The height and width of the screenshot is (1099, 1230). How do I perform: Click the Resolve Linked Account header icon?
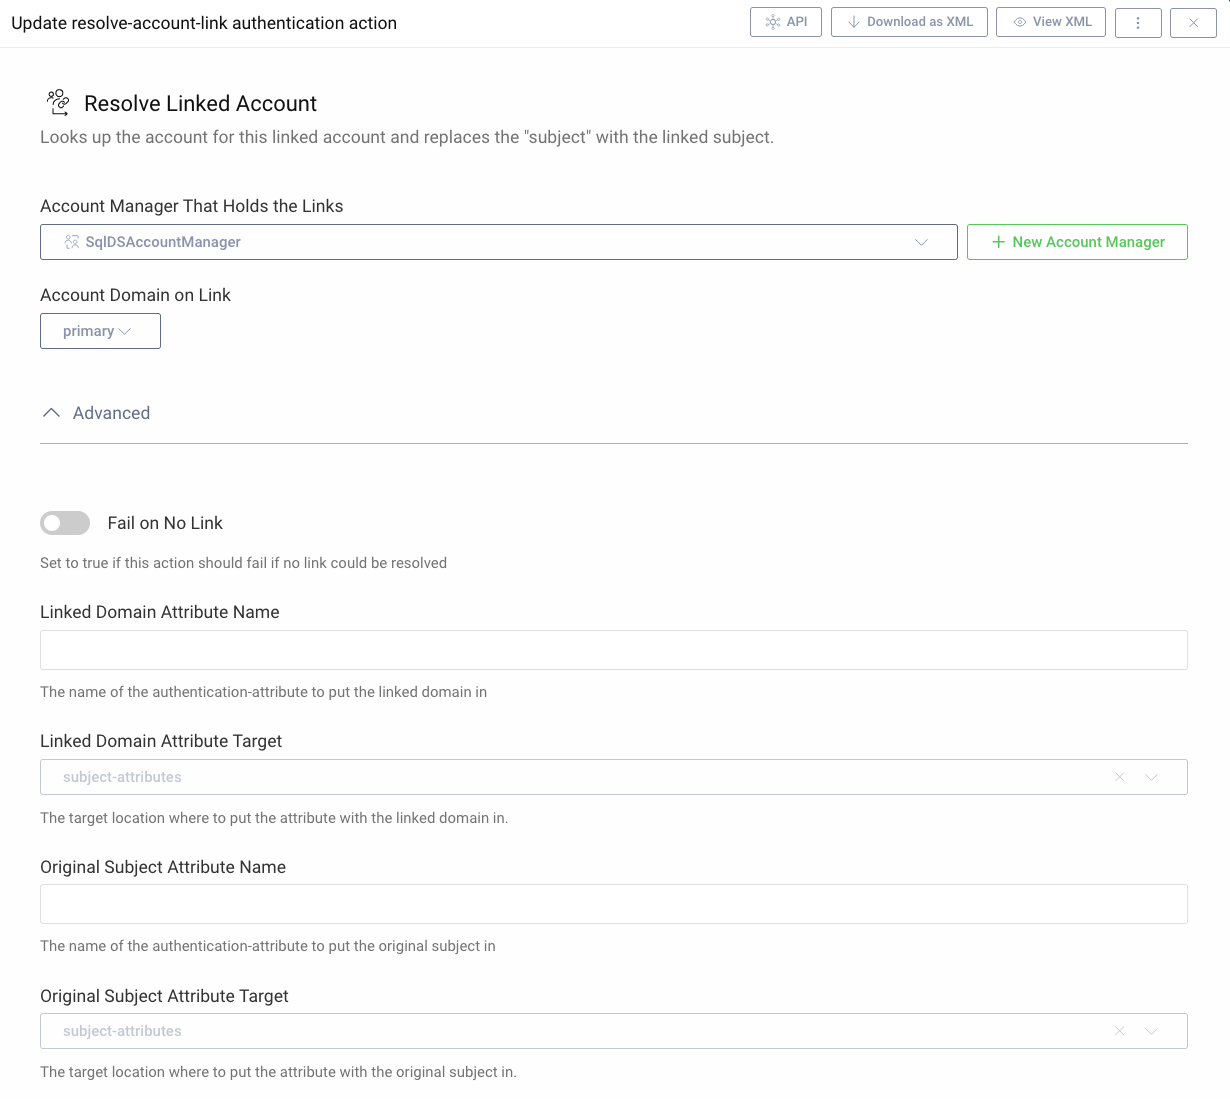pos(57,101)
